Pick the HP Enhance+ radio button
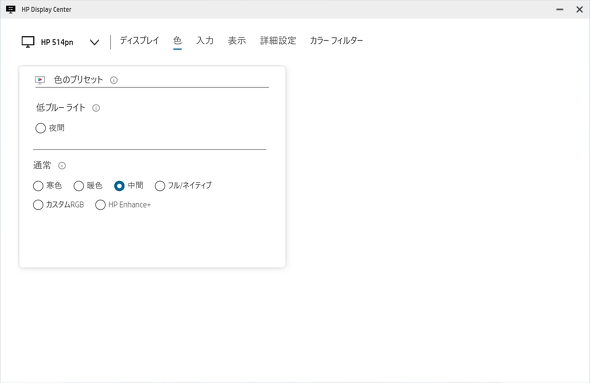 (100, 205)
